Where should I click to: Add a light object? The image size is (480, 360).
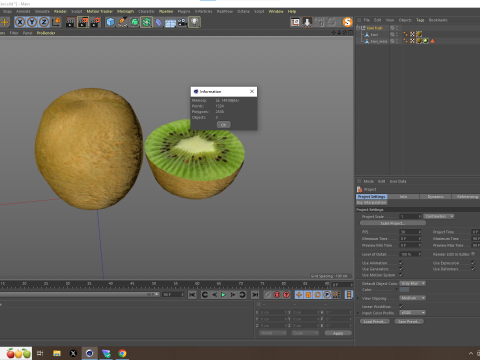pyautogui.click(x=195, y=22)
